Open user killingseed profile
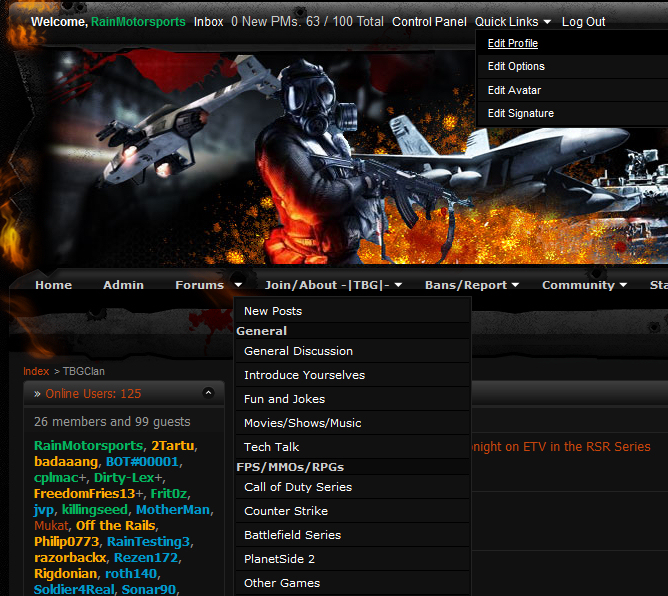The image size is (668, 596). pyautogui.click(x=95, y=510)
